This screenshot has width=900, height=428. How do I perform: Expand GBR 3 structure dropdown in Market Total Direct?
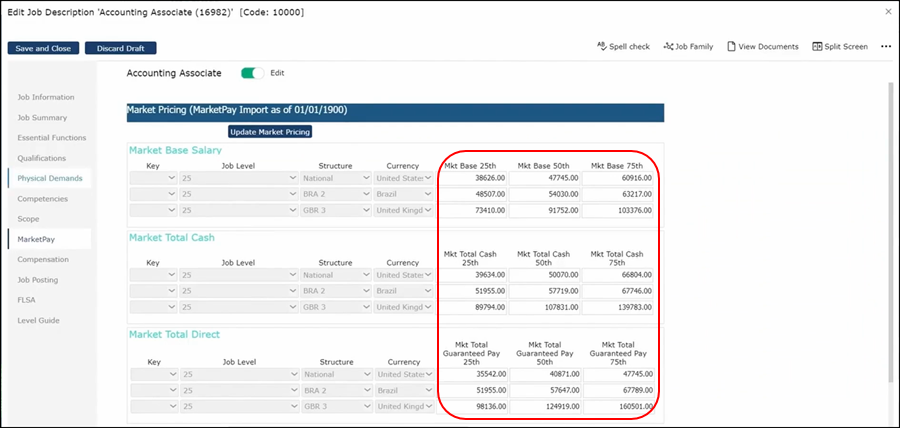(x=336, y=406)
